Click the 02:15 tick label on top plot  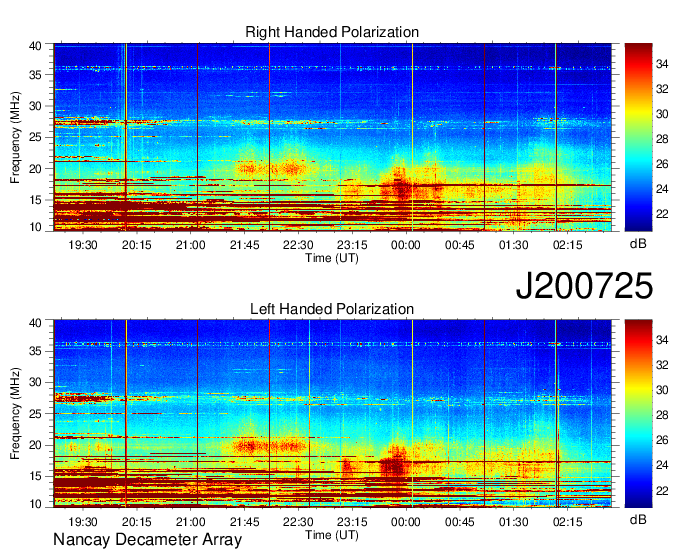(567, 245)
